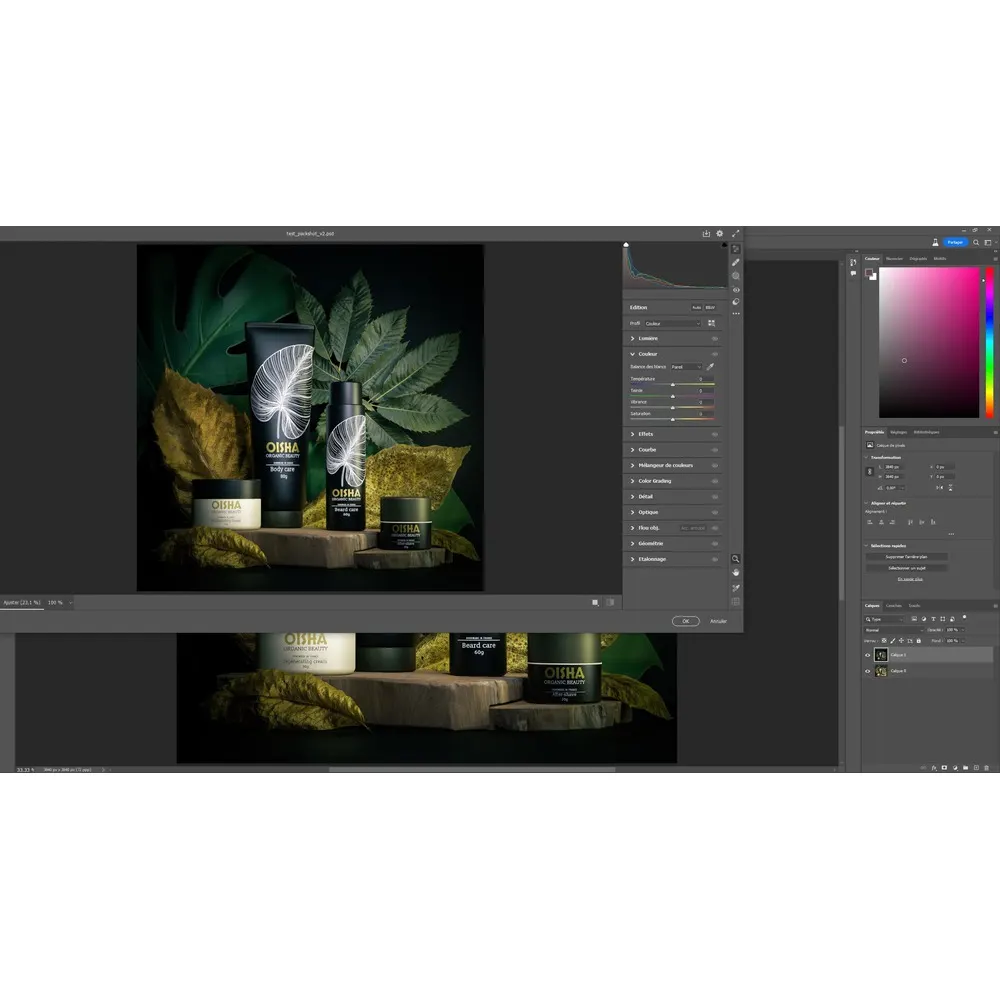Open Camera Raw preferences gear icon
This screenshot has width=1000, height=1000.
click(720, 233)
